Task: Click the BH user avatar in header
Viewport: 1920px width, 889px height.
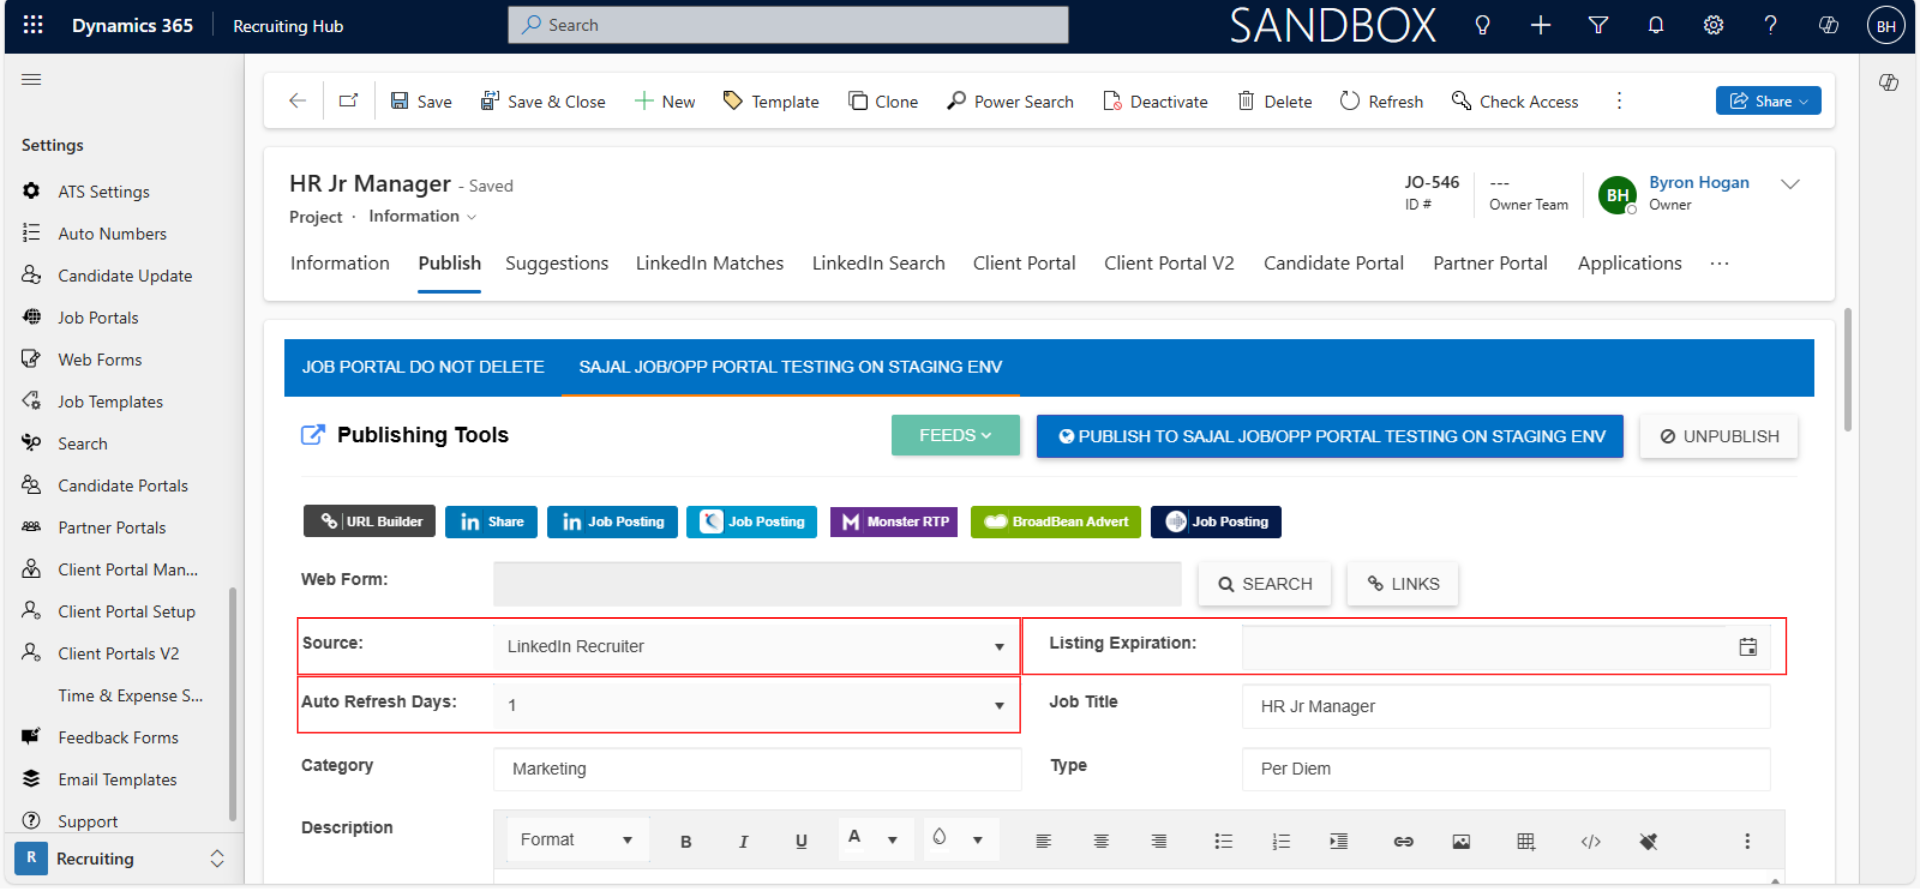Action: coord(1885,26)
